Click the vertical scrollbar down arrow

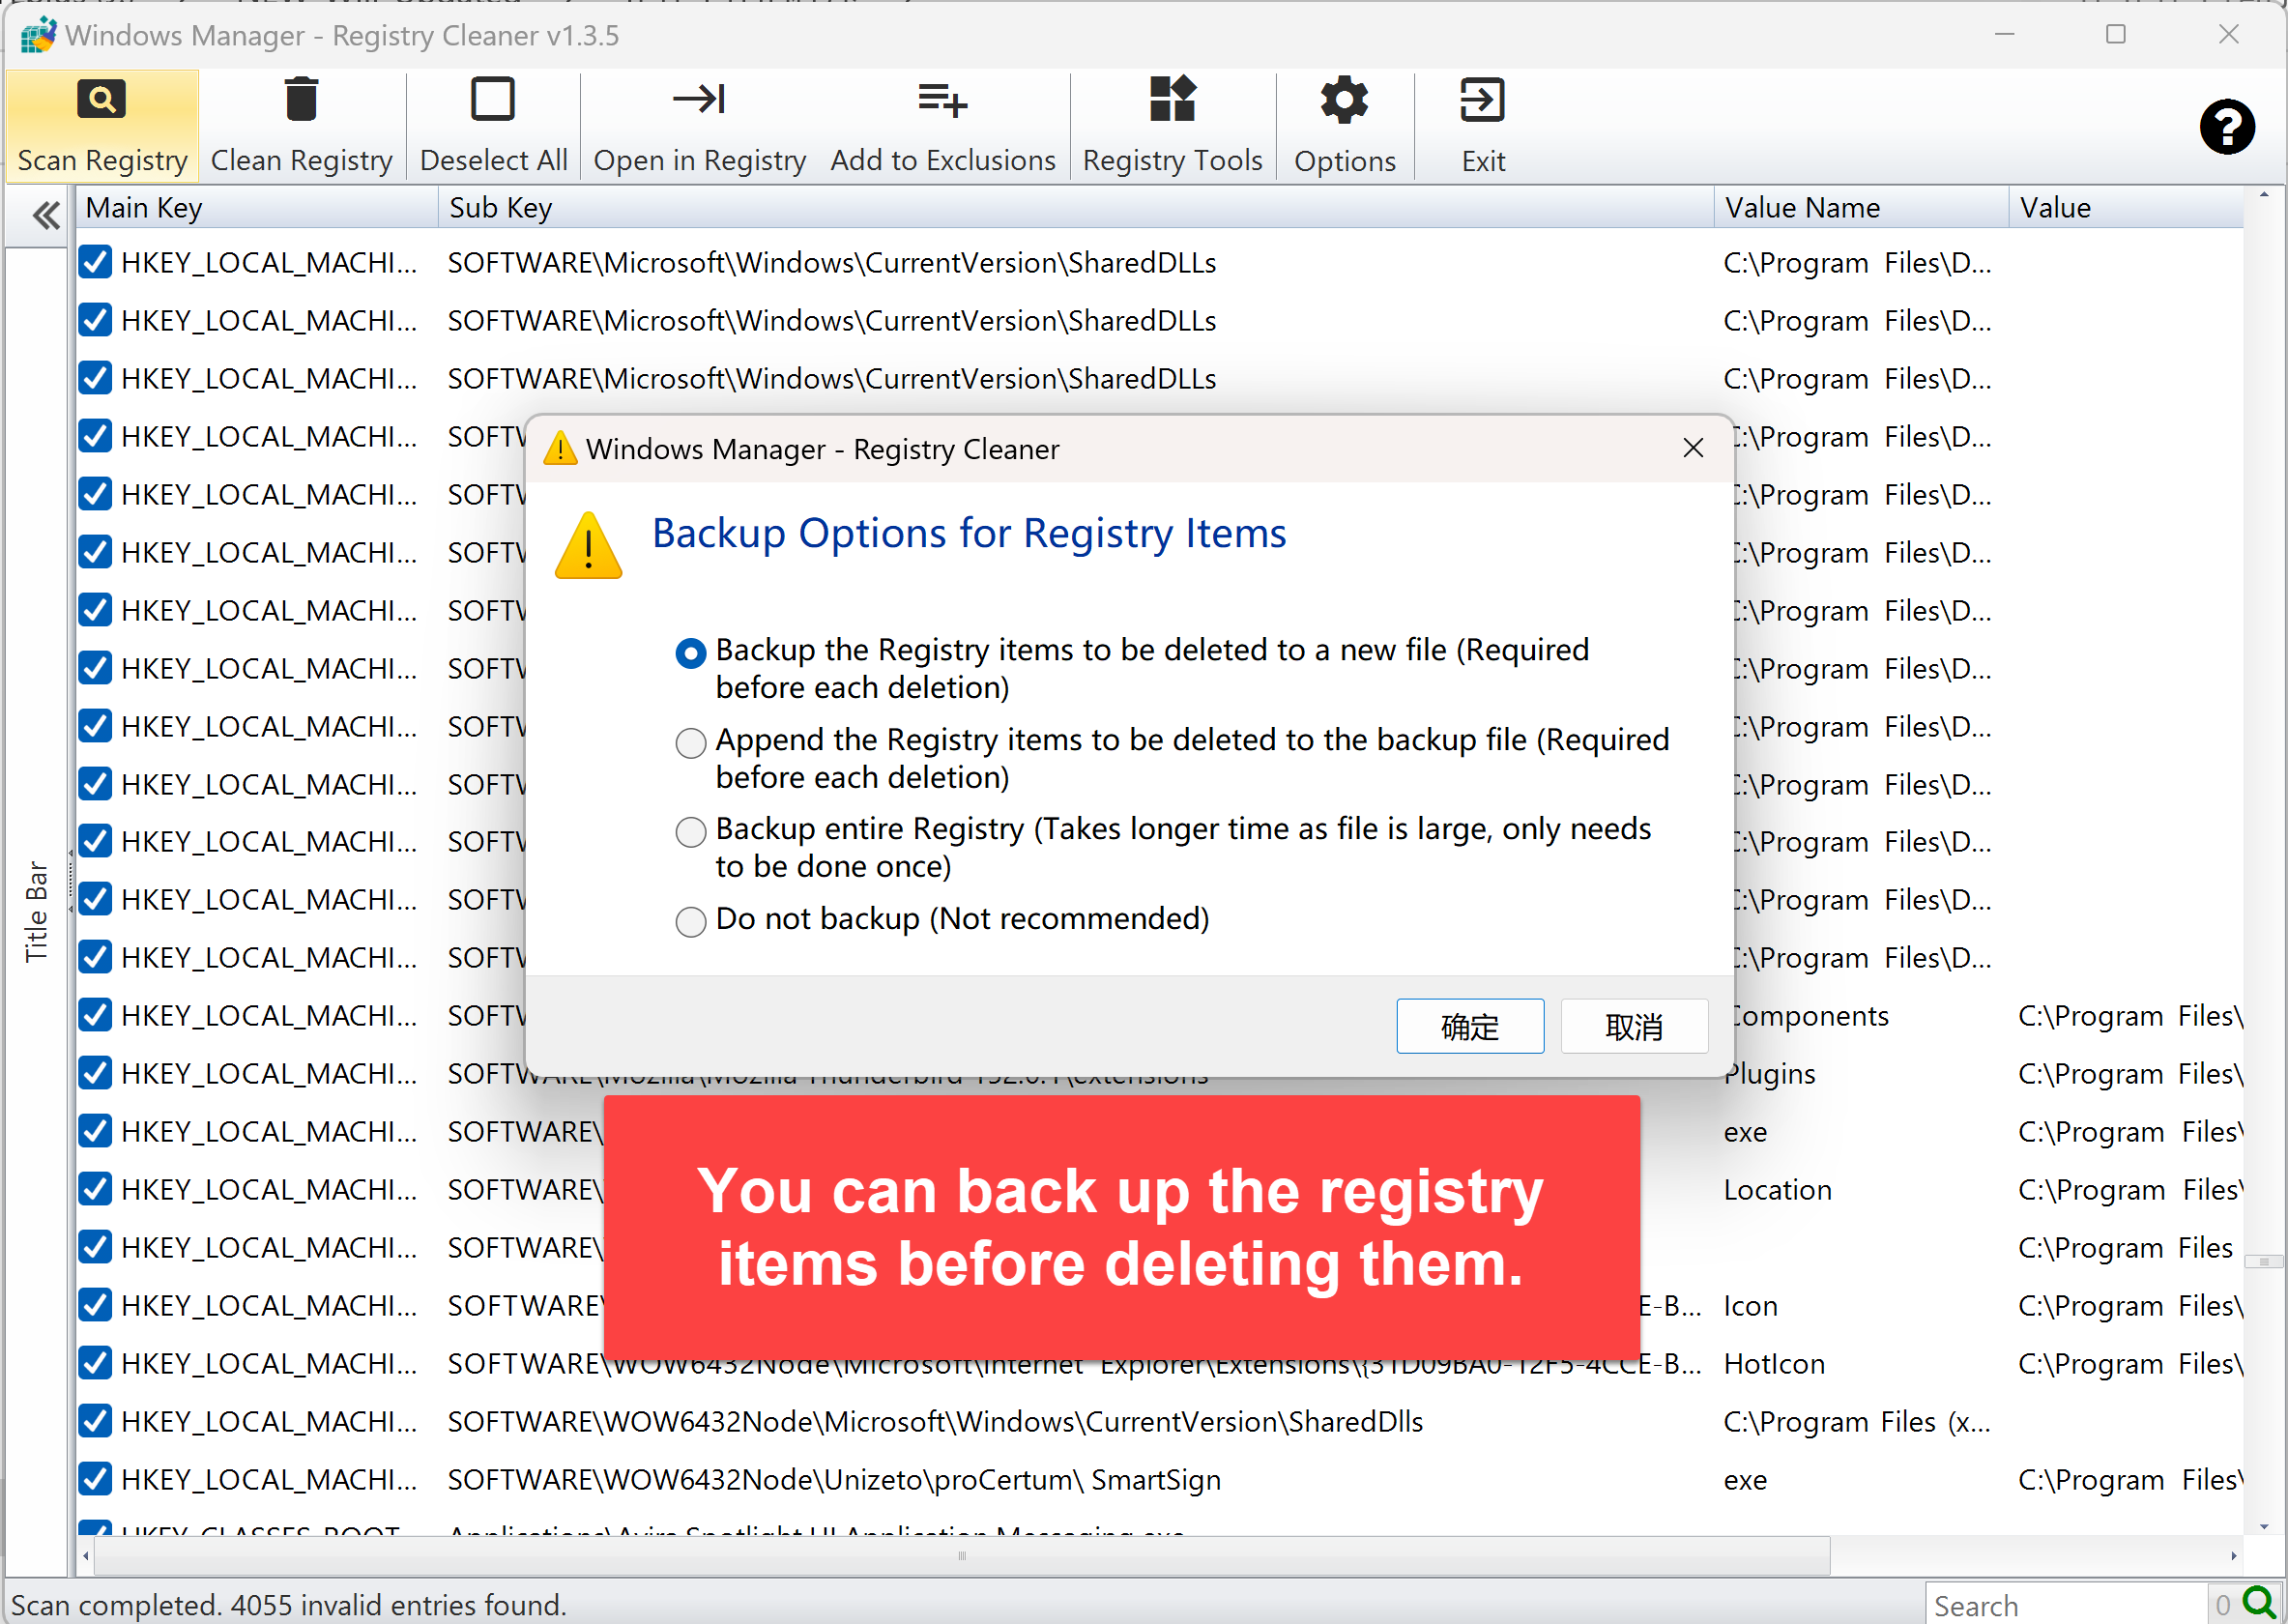click(x=2264, y=1527)
